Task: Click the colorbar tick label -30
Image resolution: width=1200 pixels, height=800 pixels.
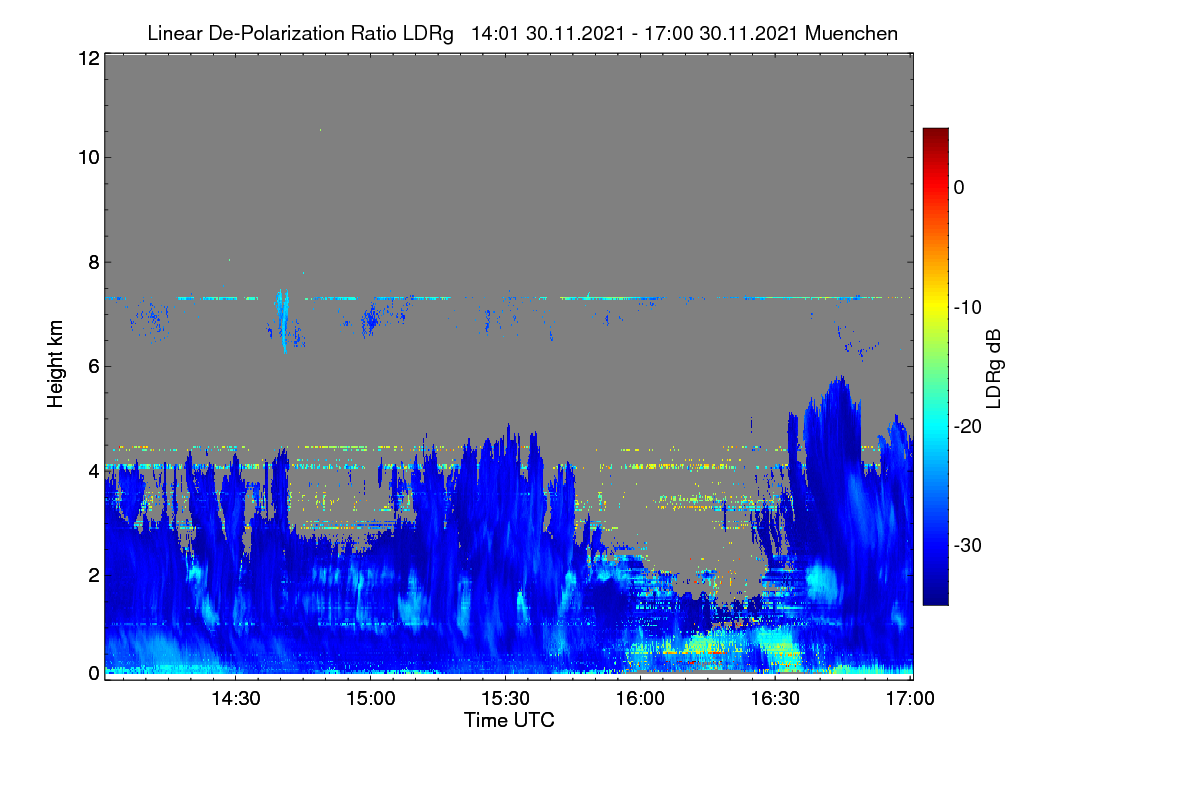Action: 970,545
